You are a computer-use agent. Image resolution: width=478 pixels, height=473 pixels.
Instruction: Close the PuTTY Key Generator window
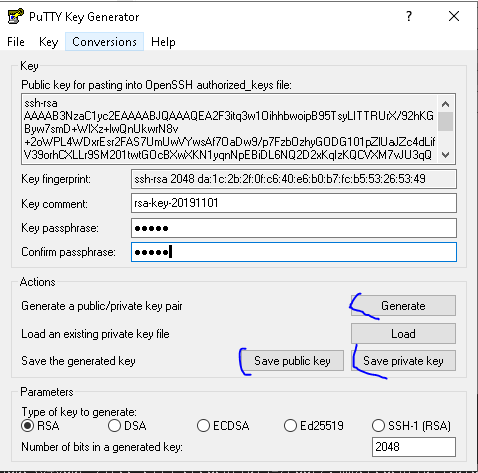pyautogui.click(x=454, y=16)
